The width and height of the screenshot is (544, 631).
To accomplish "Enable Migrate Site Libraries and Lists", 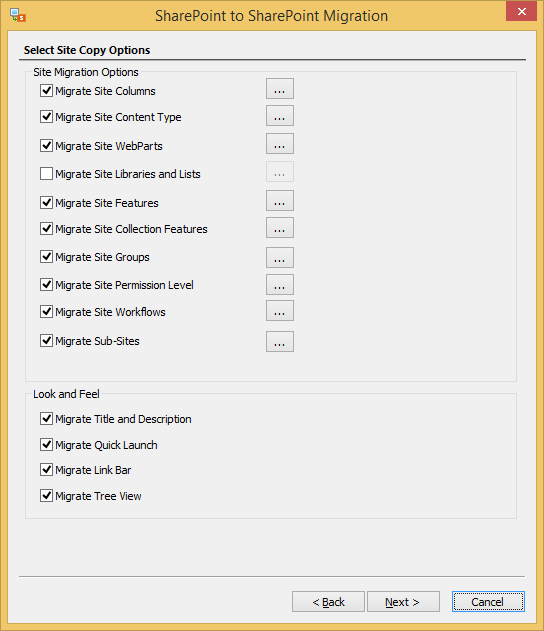I will [x=46, y=173].
